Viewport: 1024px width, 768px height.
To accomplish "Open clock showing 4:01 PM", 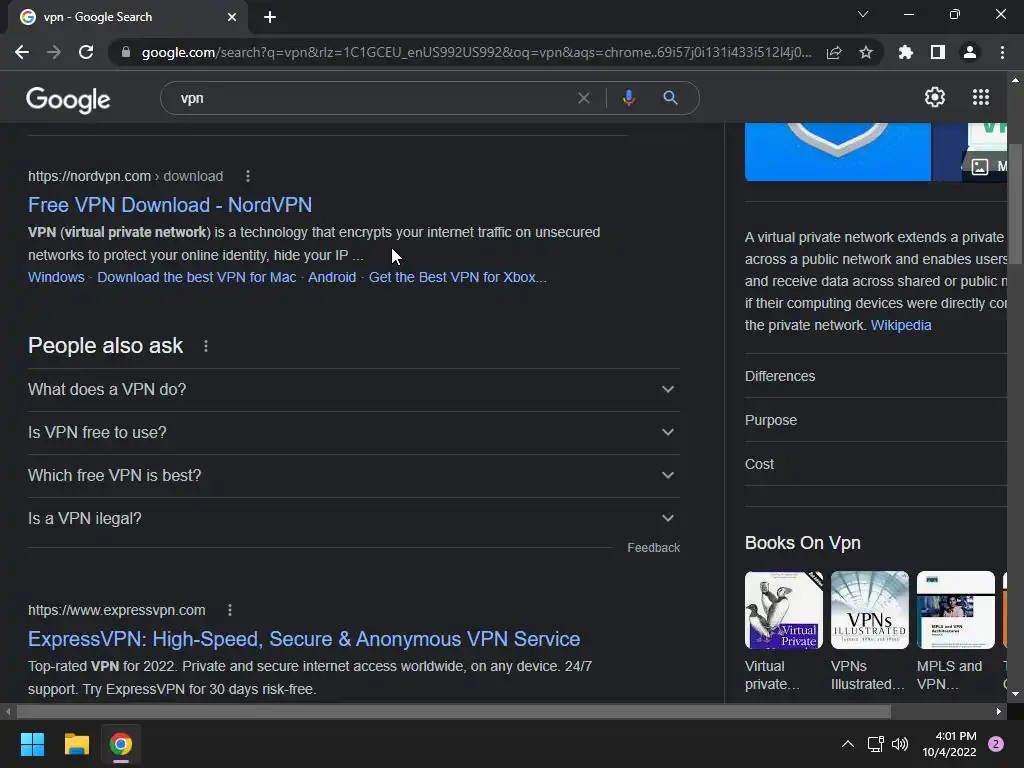I will [x=949, y=744].
